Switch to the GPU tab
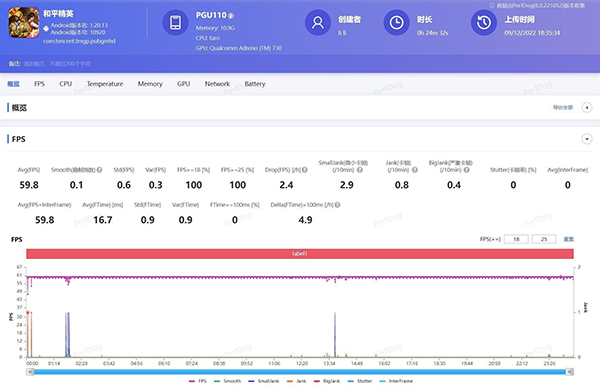The width and height of the screenshot is (600, 390). tap(183, 84)
